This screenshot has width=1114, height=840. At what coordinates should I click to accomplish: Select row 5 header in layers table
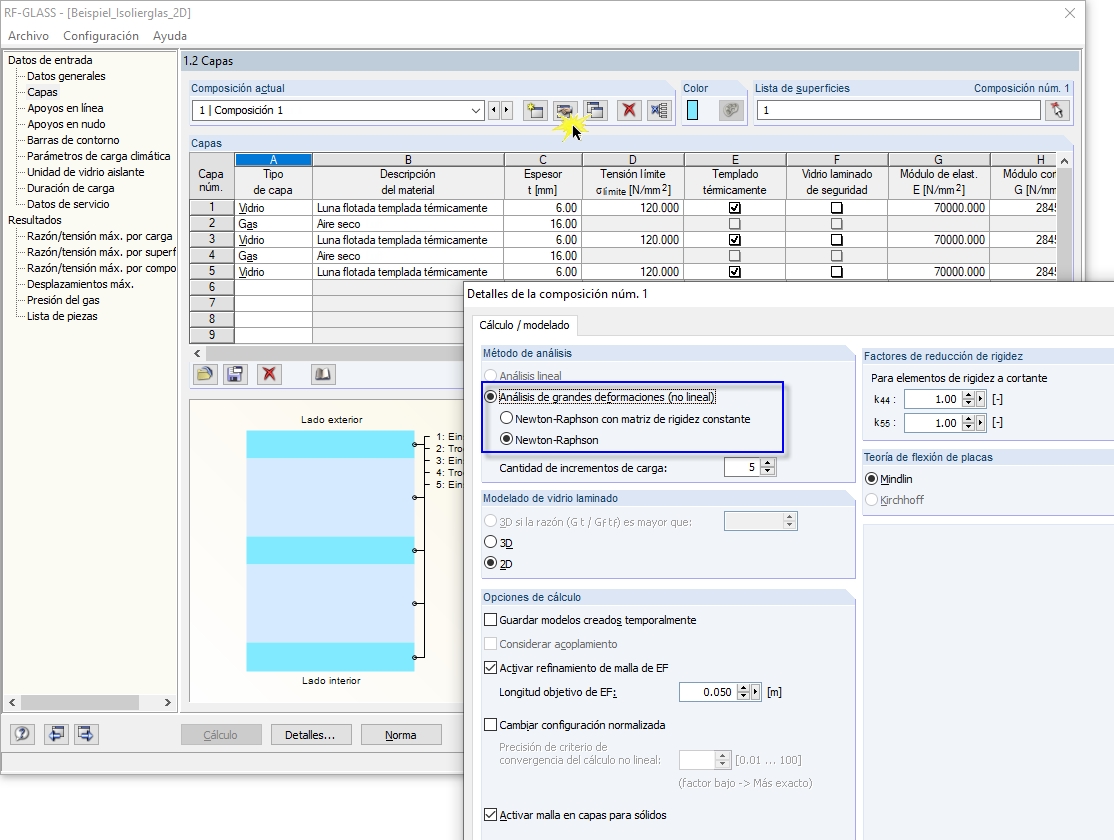tap(212, 271)
